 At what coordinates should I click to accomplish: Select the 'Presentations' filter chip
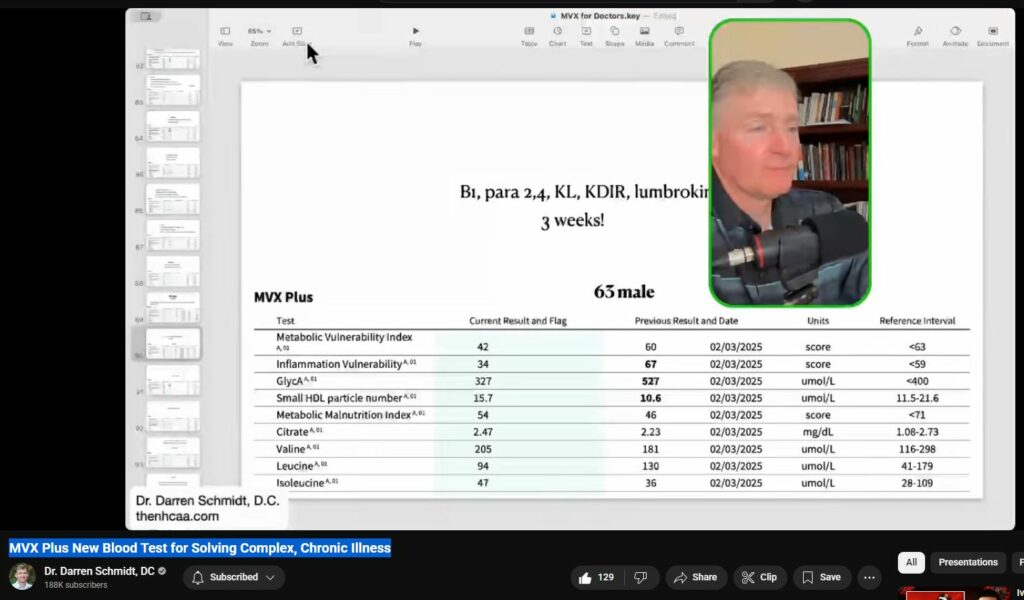click(968, 562)
